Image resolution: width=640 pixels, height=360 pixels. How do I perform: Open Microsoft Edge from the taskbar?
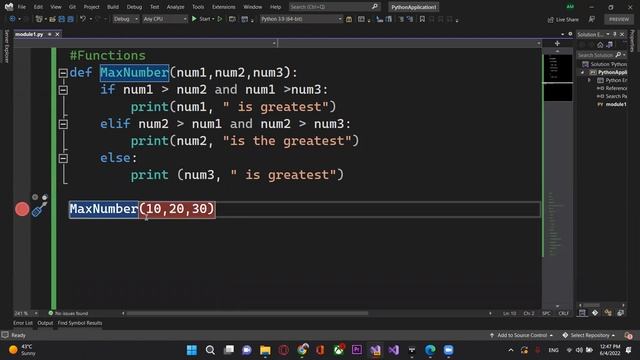(430, 350)
